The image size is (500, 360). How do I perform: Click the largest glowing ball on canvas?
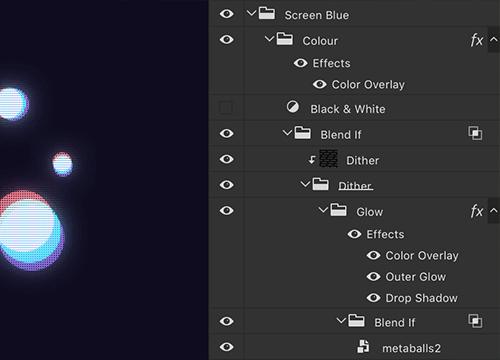pos(31,230)
